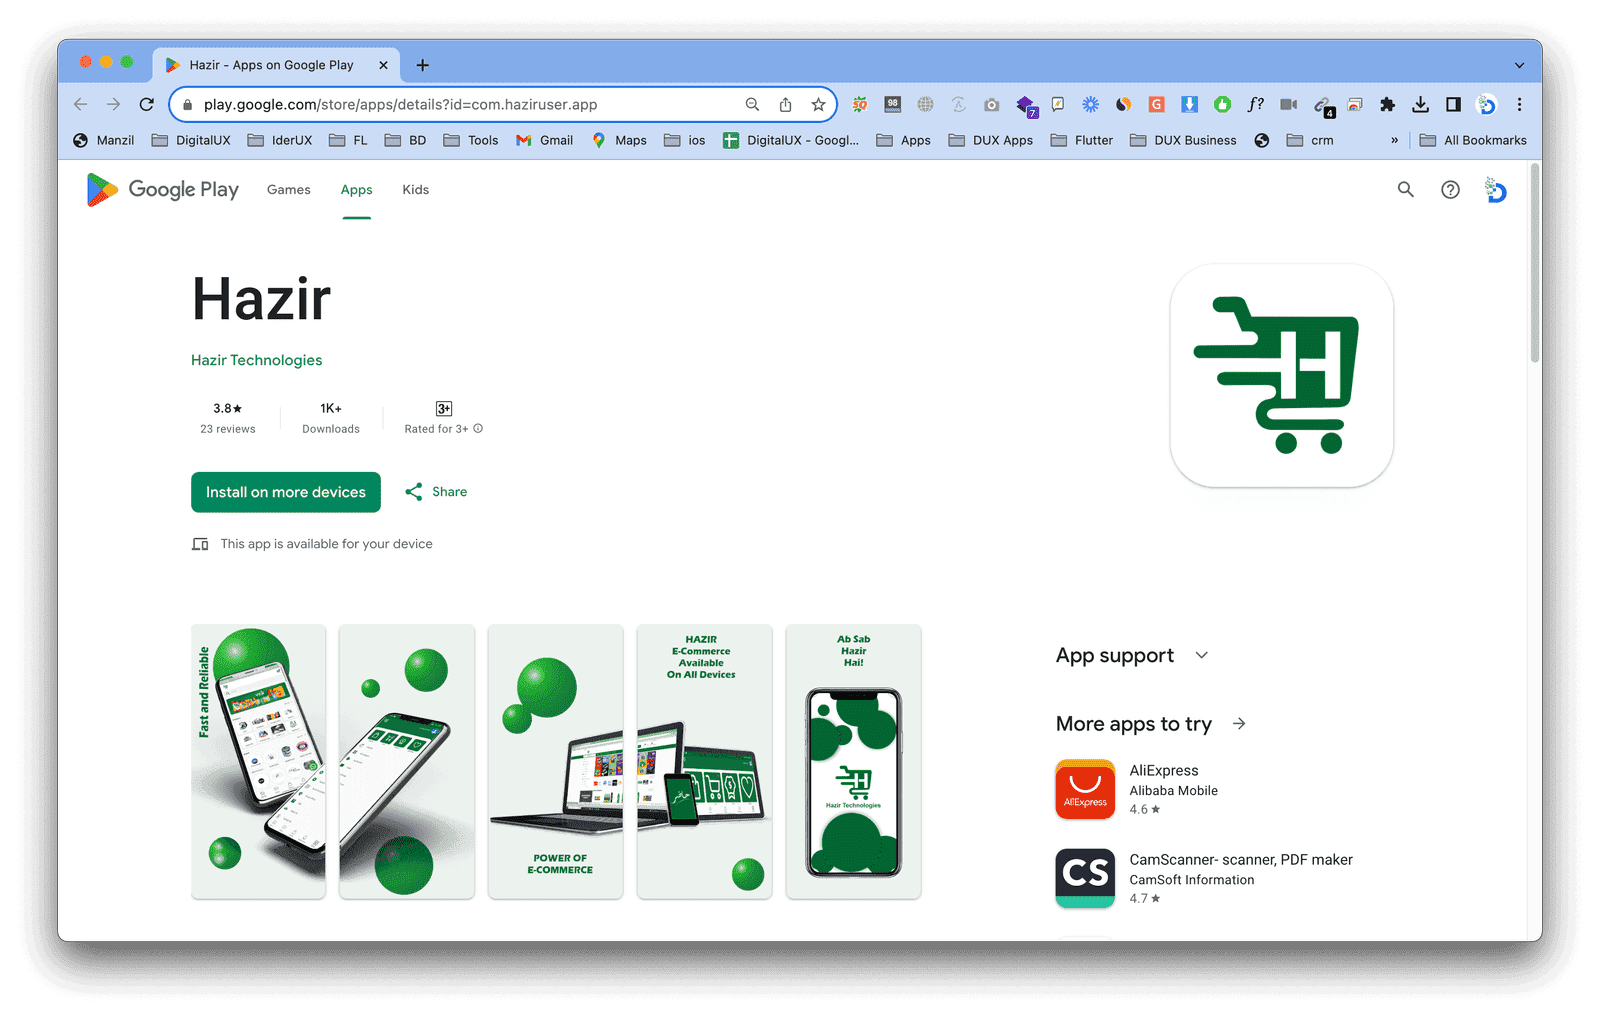The width and height of the screenshot is (1600, 1018).
Task: Open Google Play account avatar
Action: click(1495, 189)
